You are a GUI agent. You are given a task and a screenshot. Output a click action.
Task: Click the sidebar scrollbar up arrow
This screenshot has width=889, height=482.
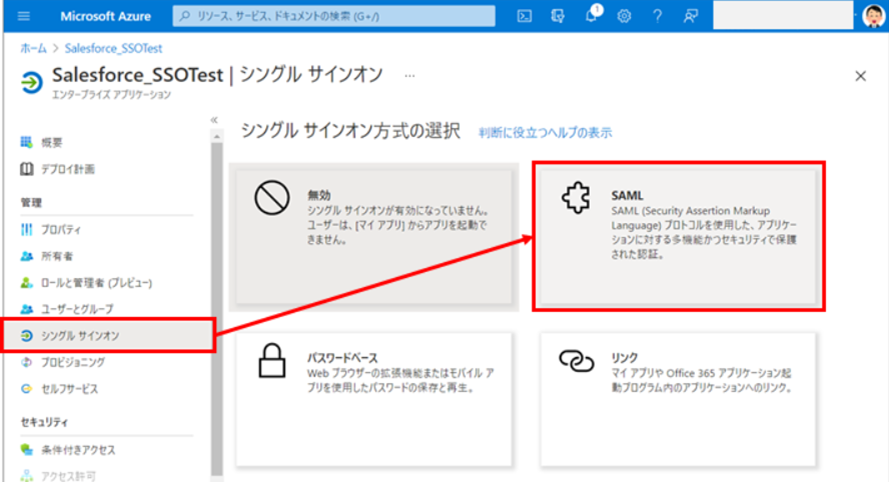217,137
